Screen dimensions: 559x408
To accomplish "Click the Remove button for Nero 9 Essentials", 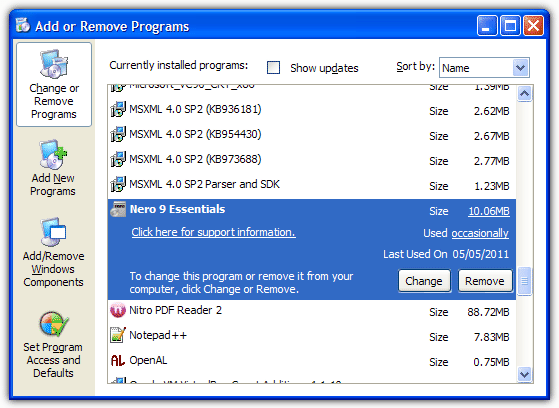I will click(x=485, y=281).
